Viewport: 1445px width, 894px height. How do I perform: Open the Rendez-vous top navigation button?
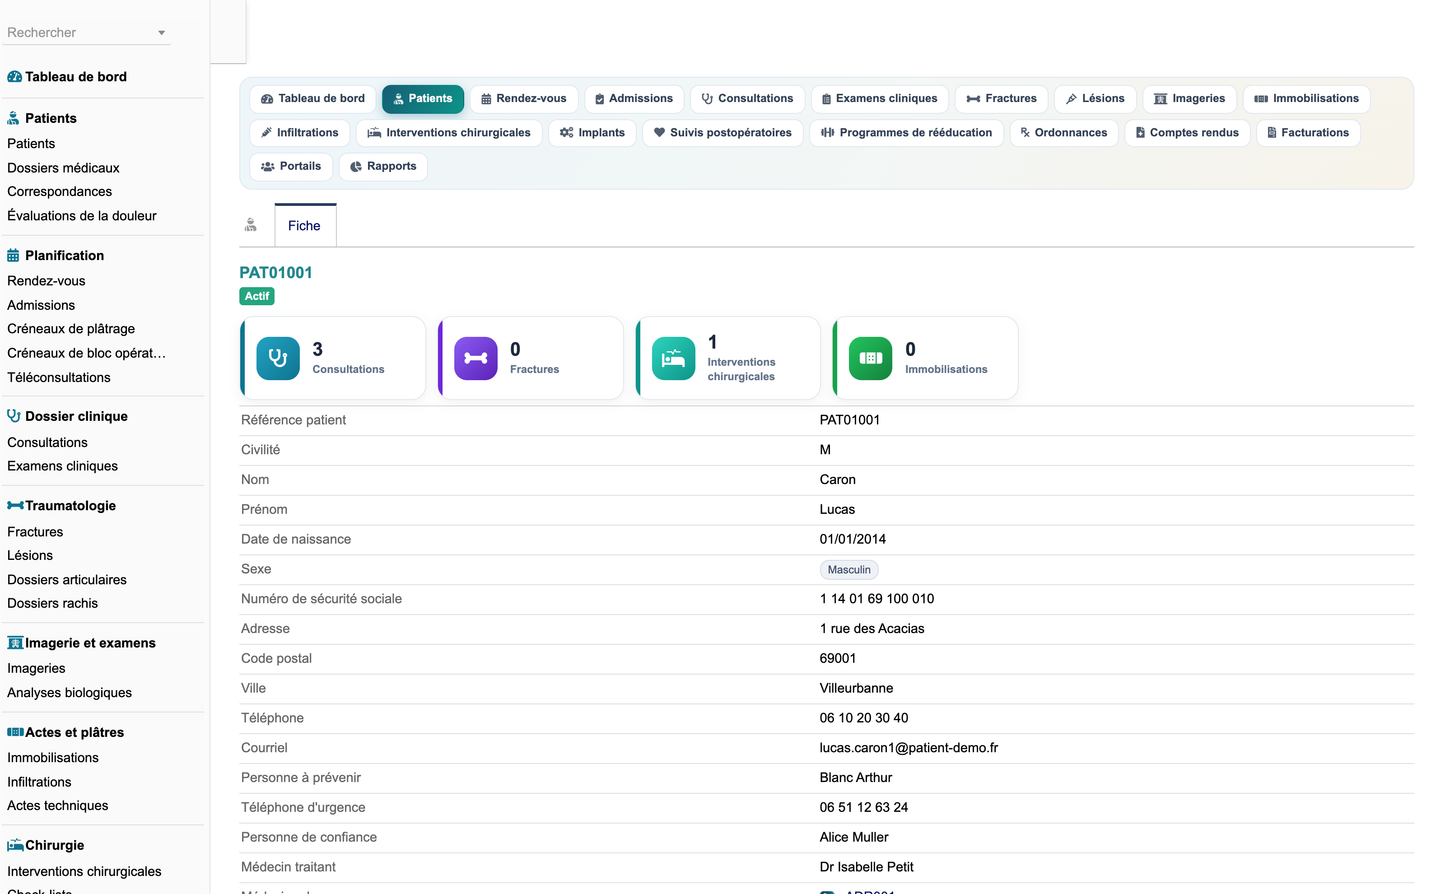tap(524, 99)
